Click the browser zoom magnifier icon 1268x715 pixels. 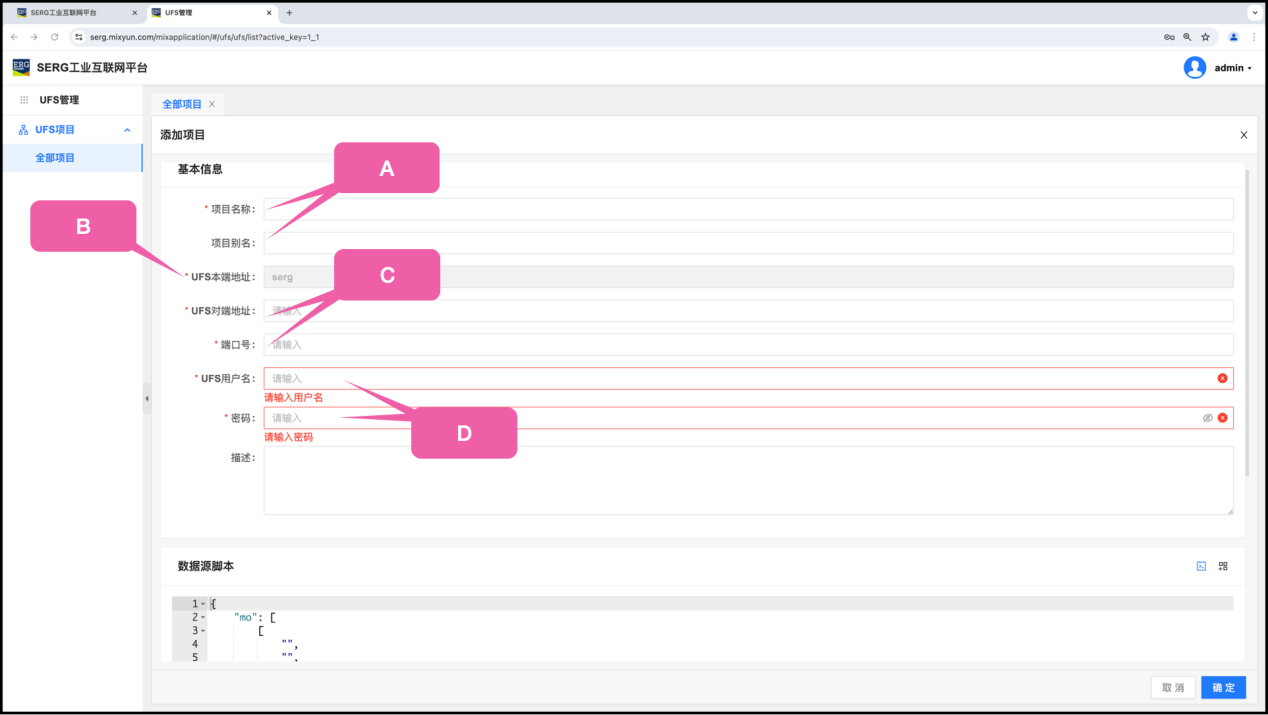pyautogui.click(x=1187, y=37)
